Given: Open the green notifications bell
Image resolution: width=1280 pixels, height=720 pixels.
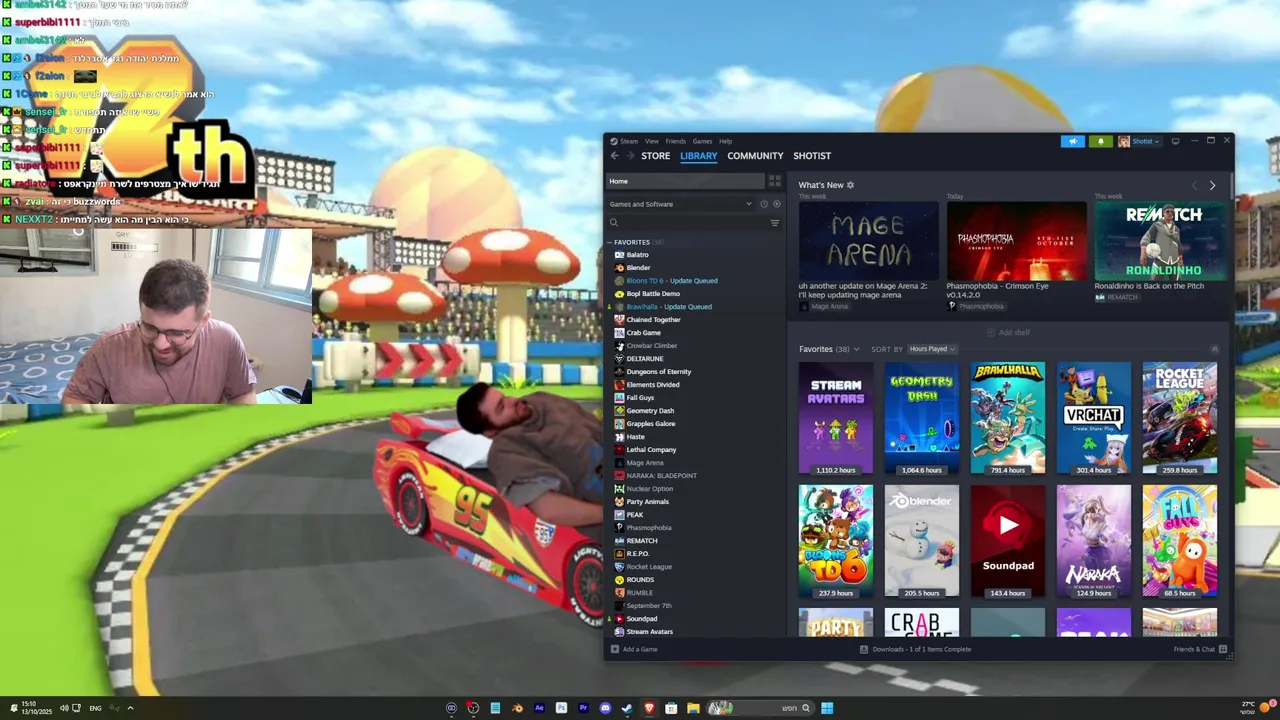Looking at the screenshot, I should pos(1101,141).
